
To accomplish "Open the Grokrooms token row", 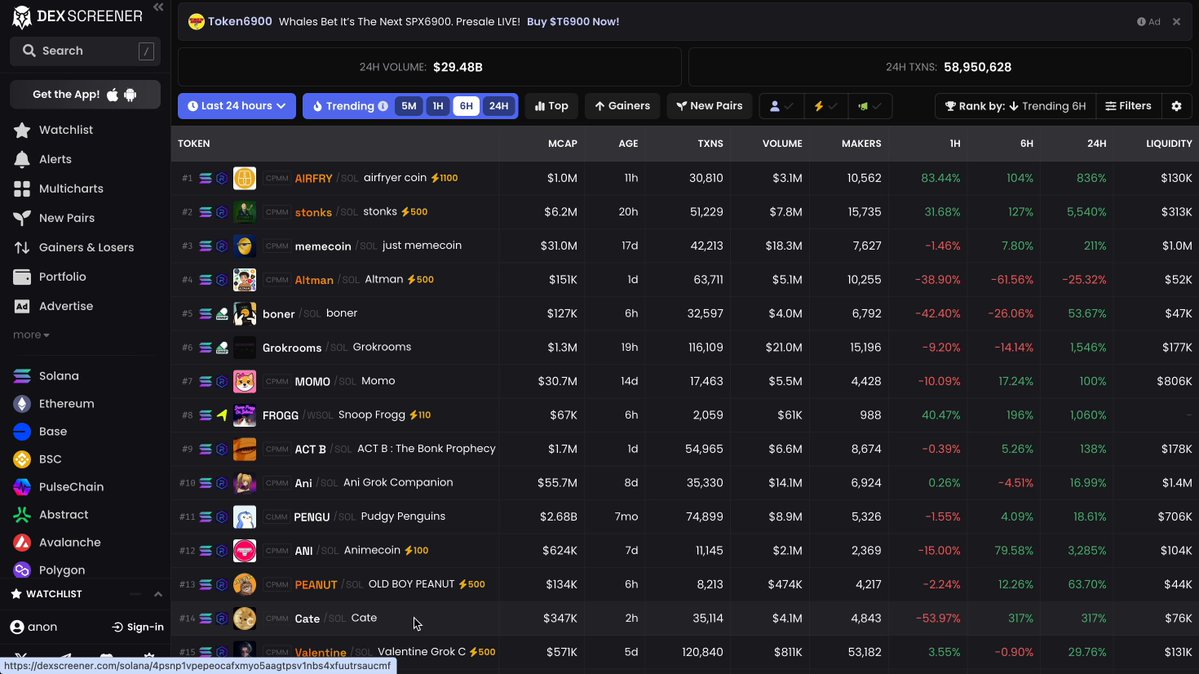I will [685, 347].
